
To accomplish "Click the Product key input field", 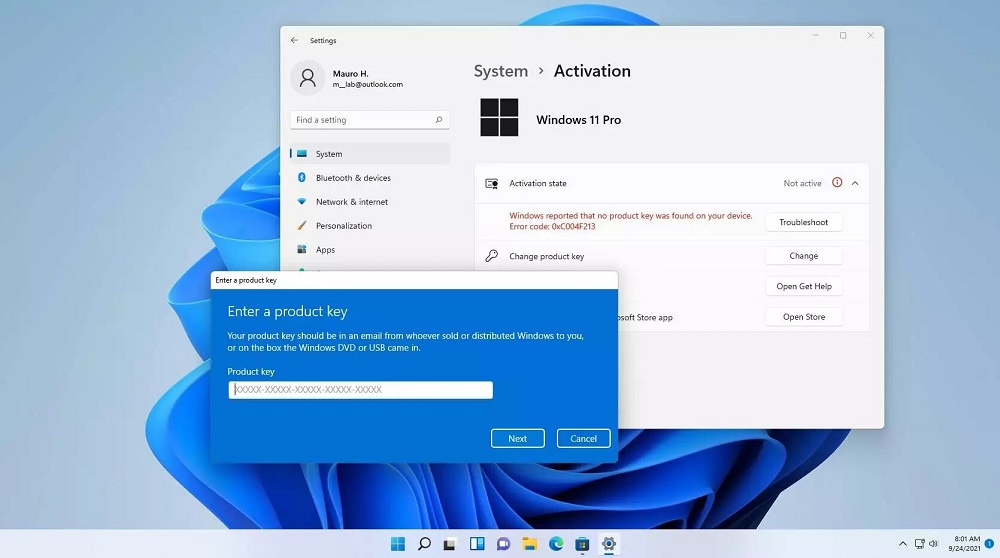I will click(x=360, y=390).
